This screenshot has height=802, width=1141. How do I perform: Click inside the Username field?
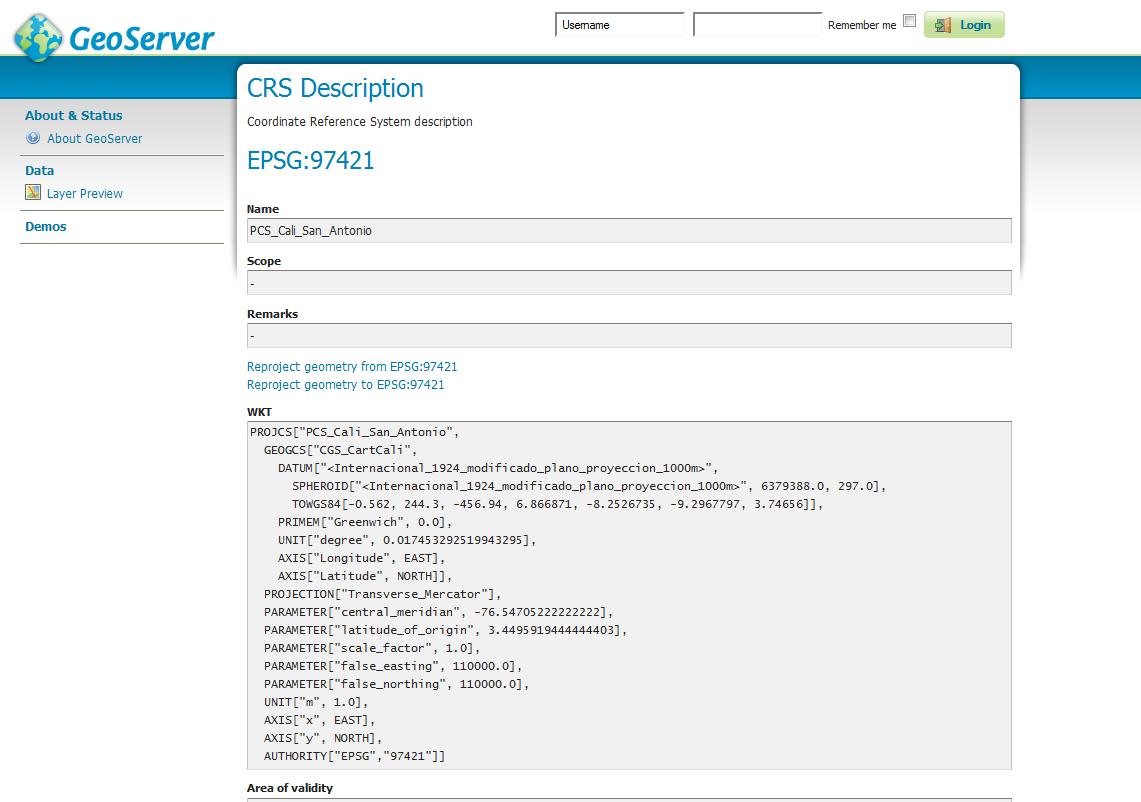620,23
